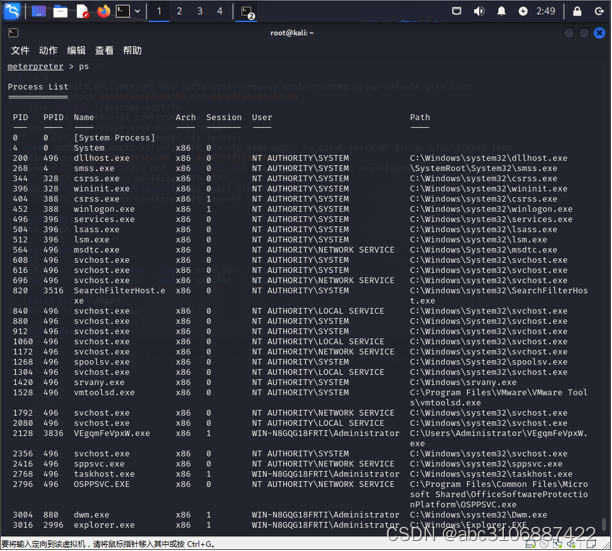612x551 pixels.
Task: Select dllhost.exe process name
Action: pos(101,158)
